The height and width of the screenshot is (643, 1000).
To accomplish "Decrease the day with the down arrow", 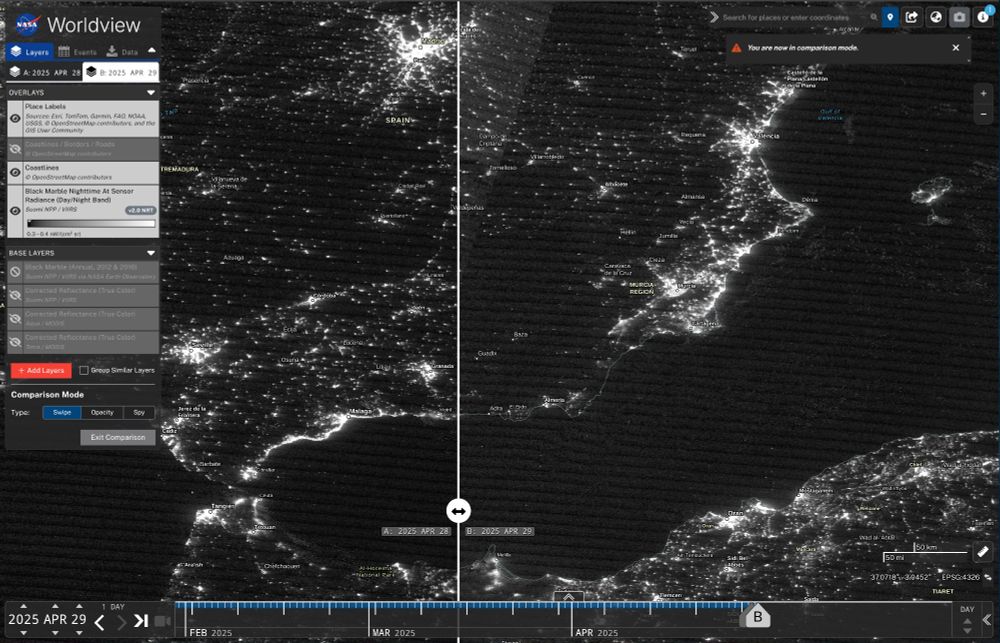I will coord(79,633).
